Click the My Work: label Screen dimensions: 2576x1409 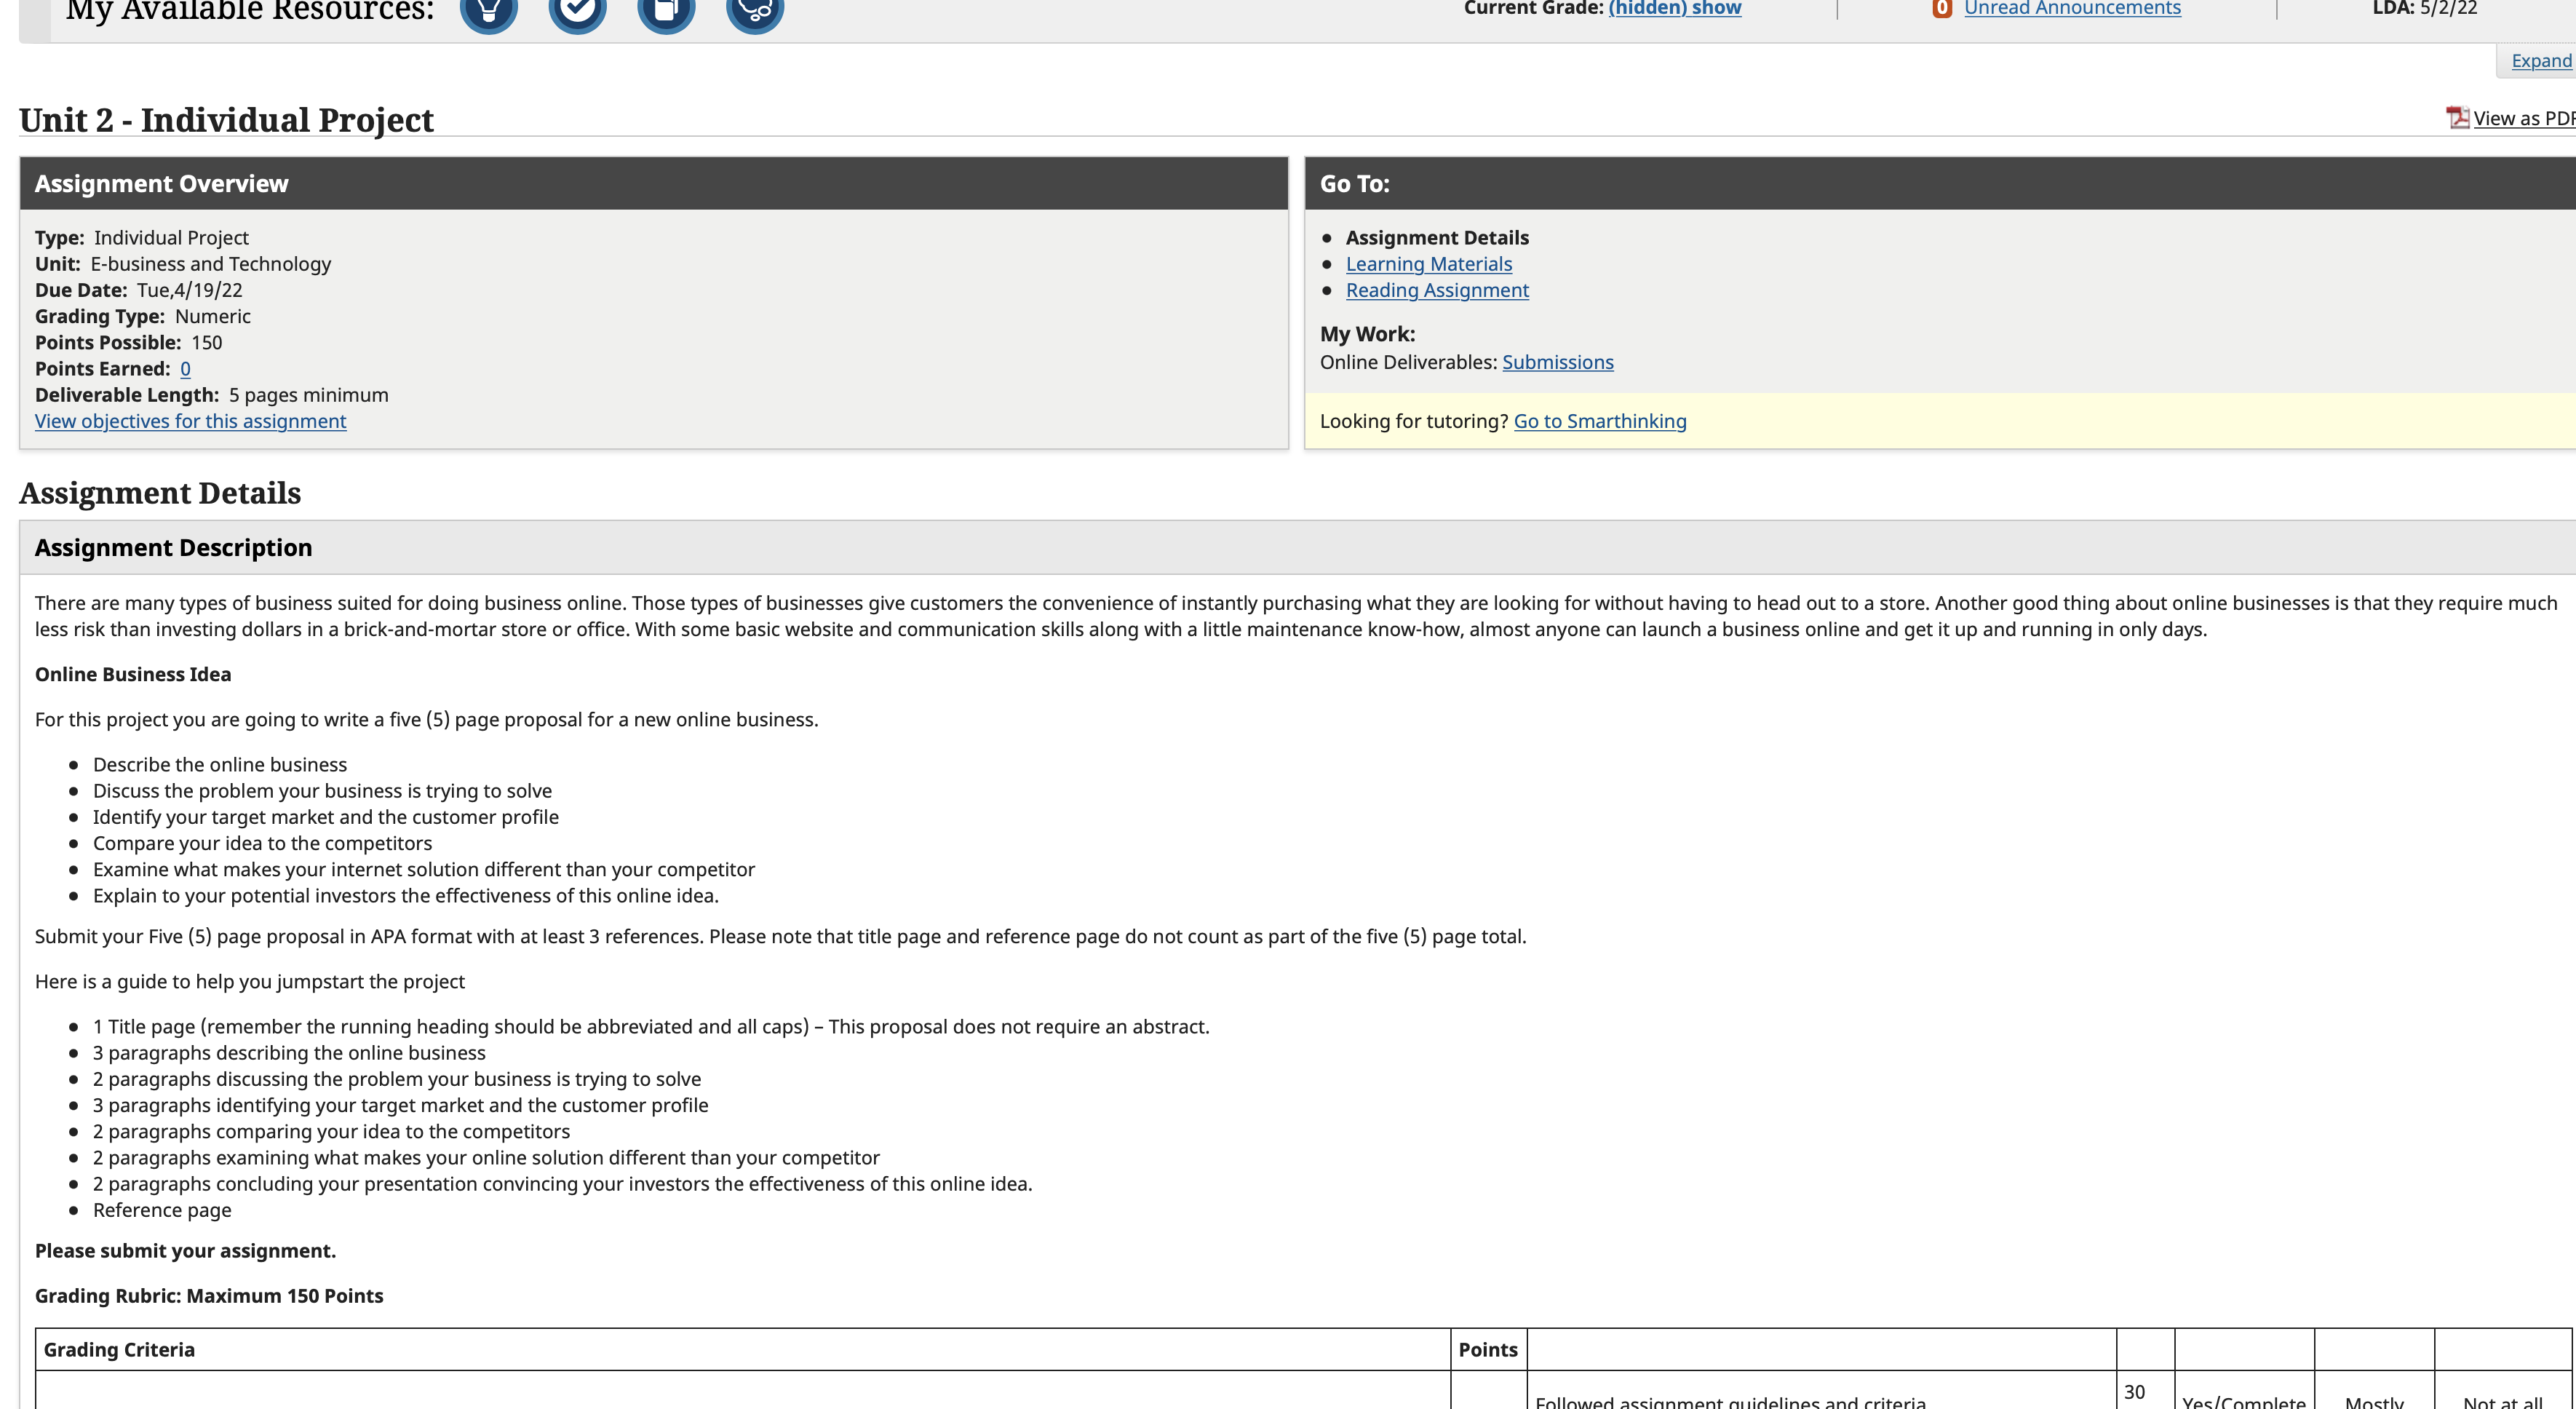coord(1368,334)
